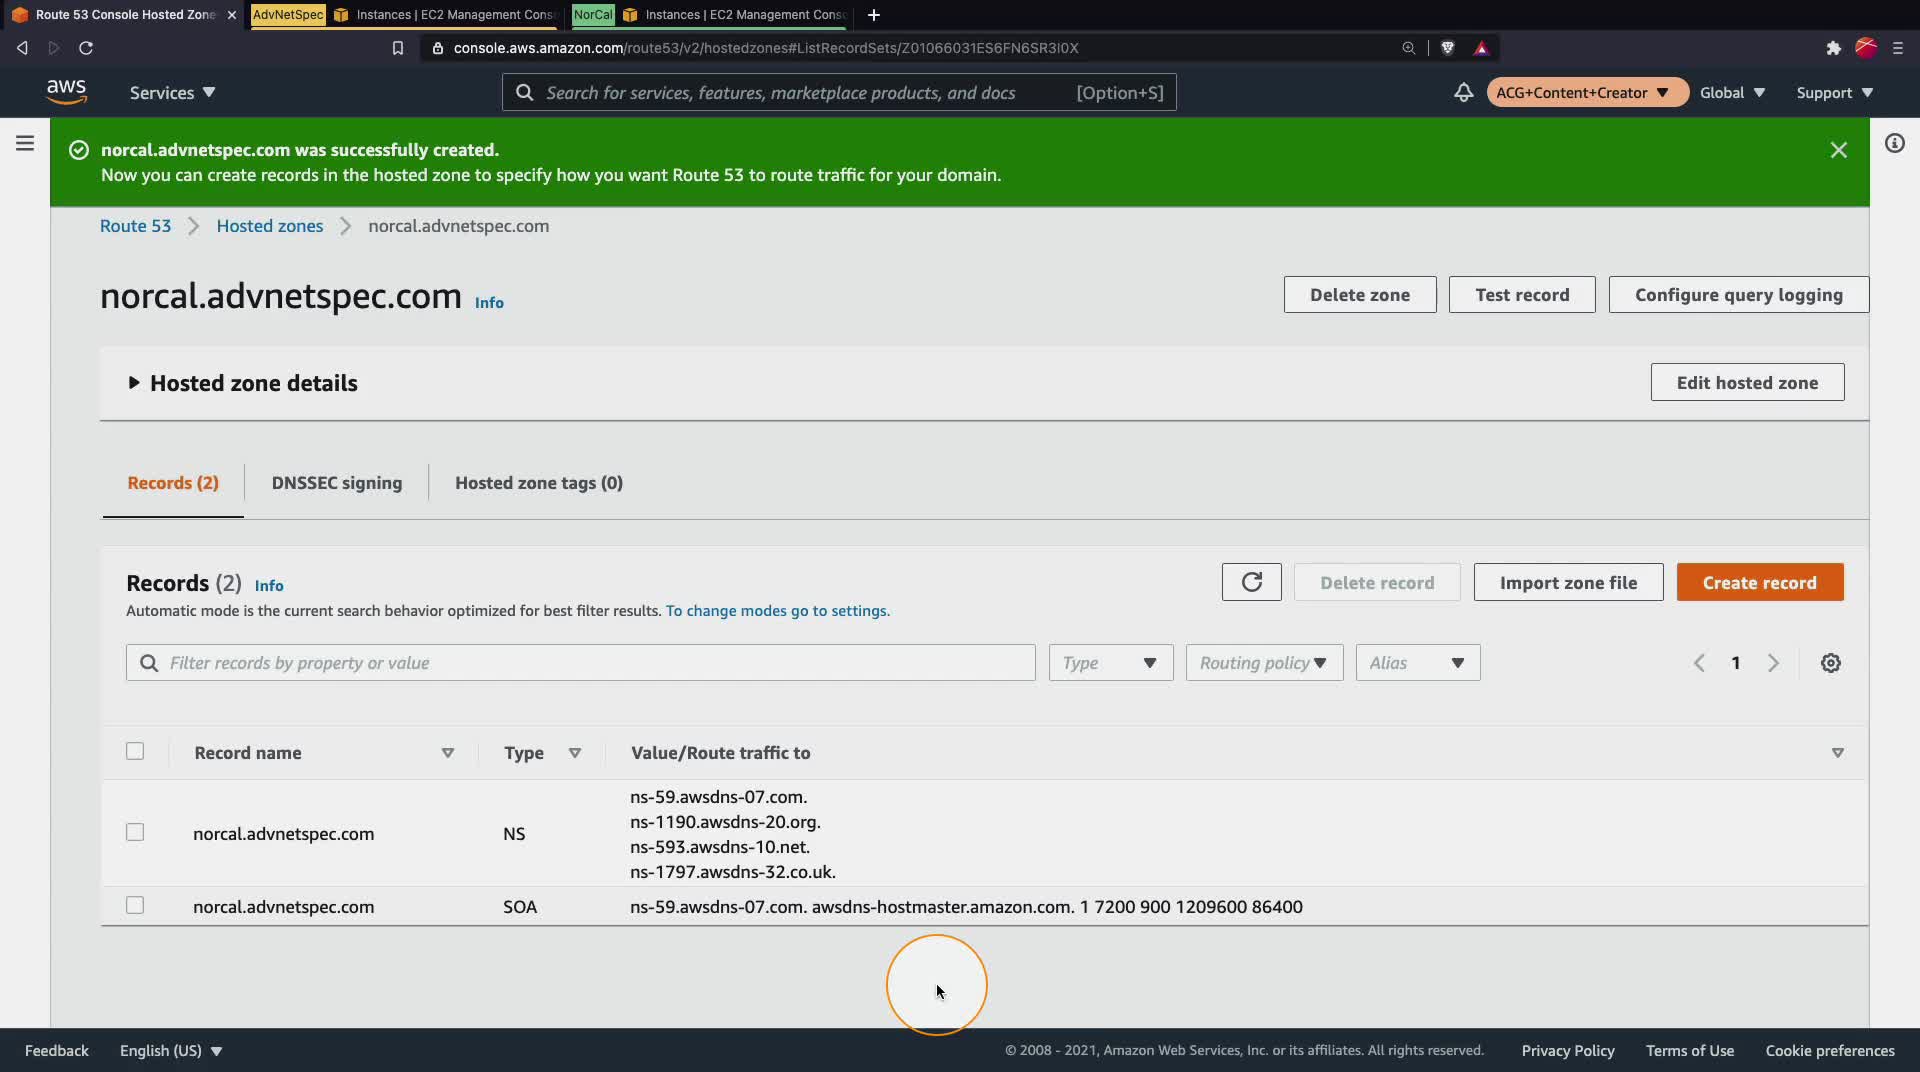Select the SOA record checkbox

click(135, 905)
